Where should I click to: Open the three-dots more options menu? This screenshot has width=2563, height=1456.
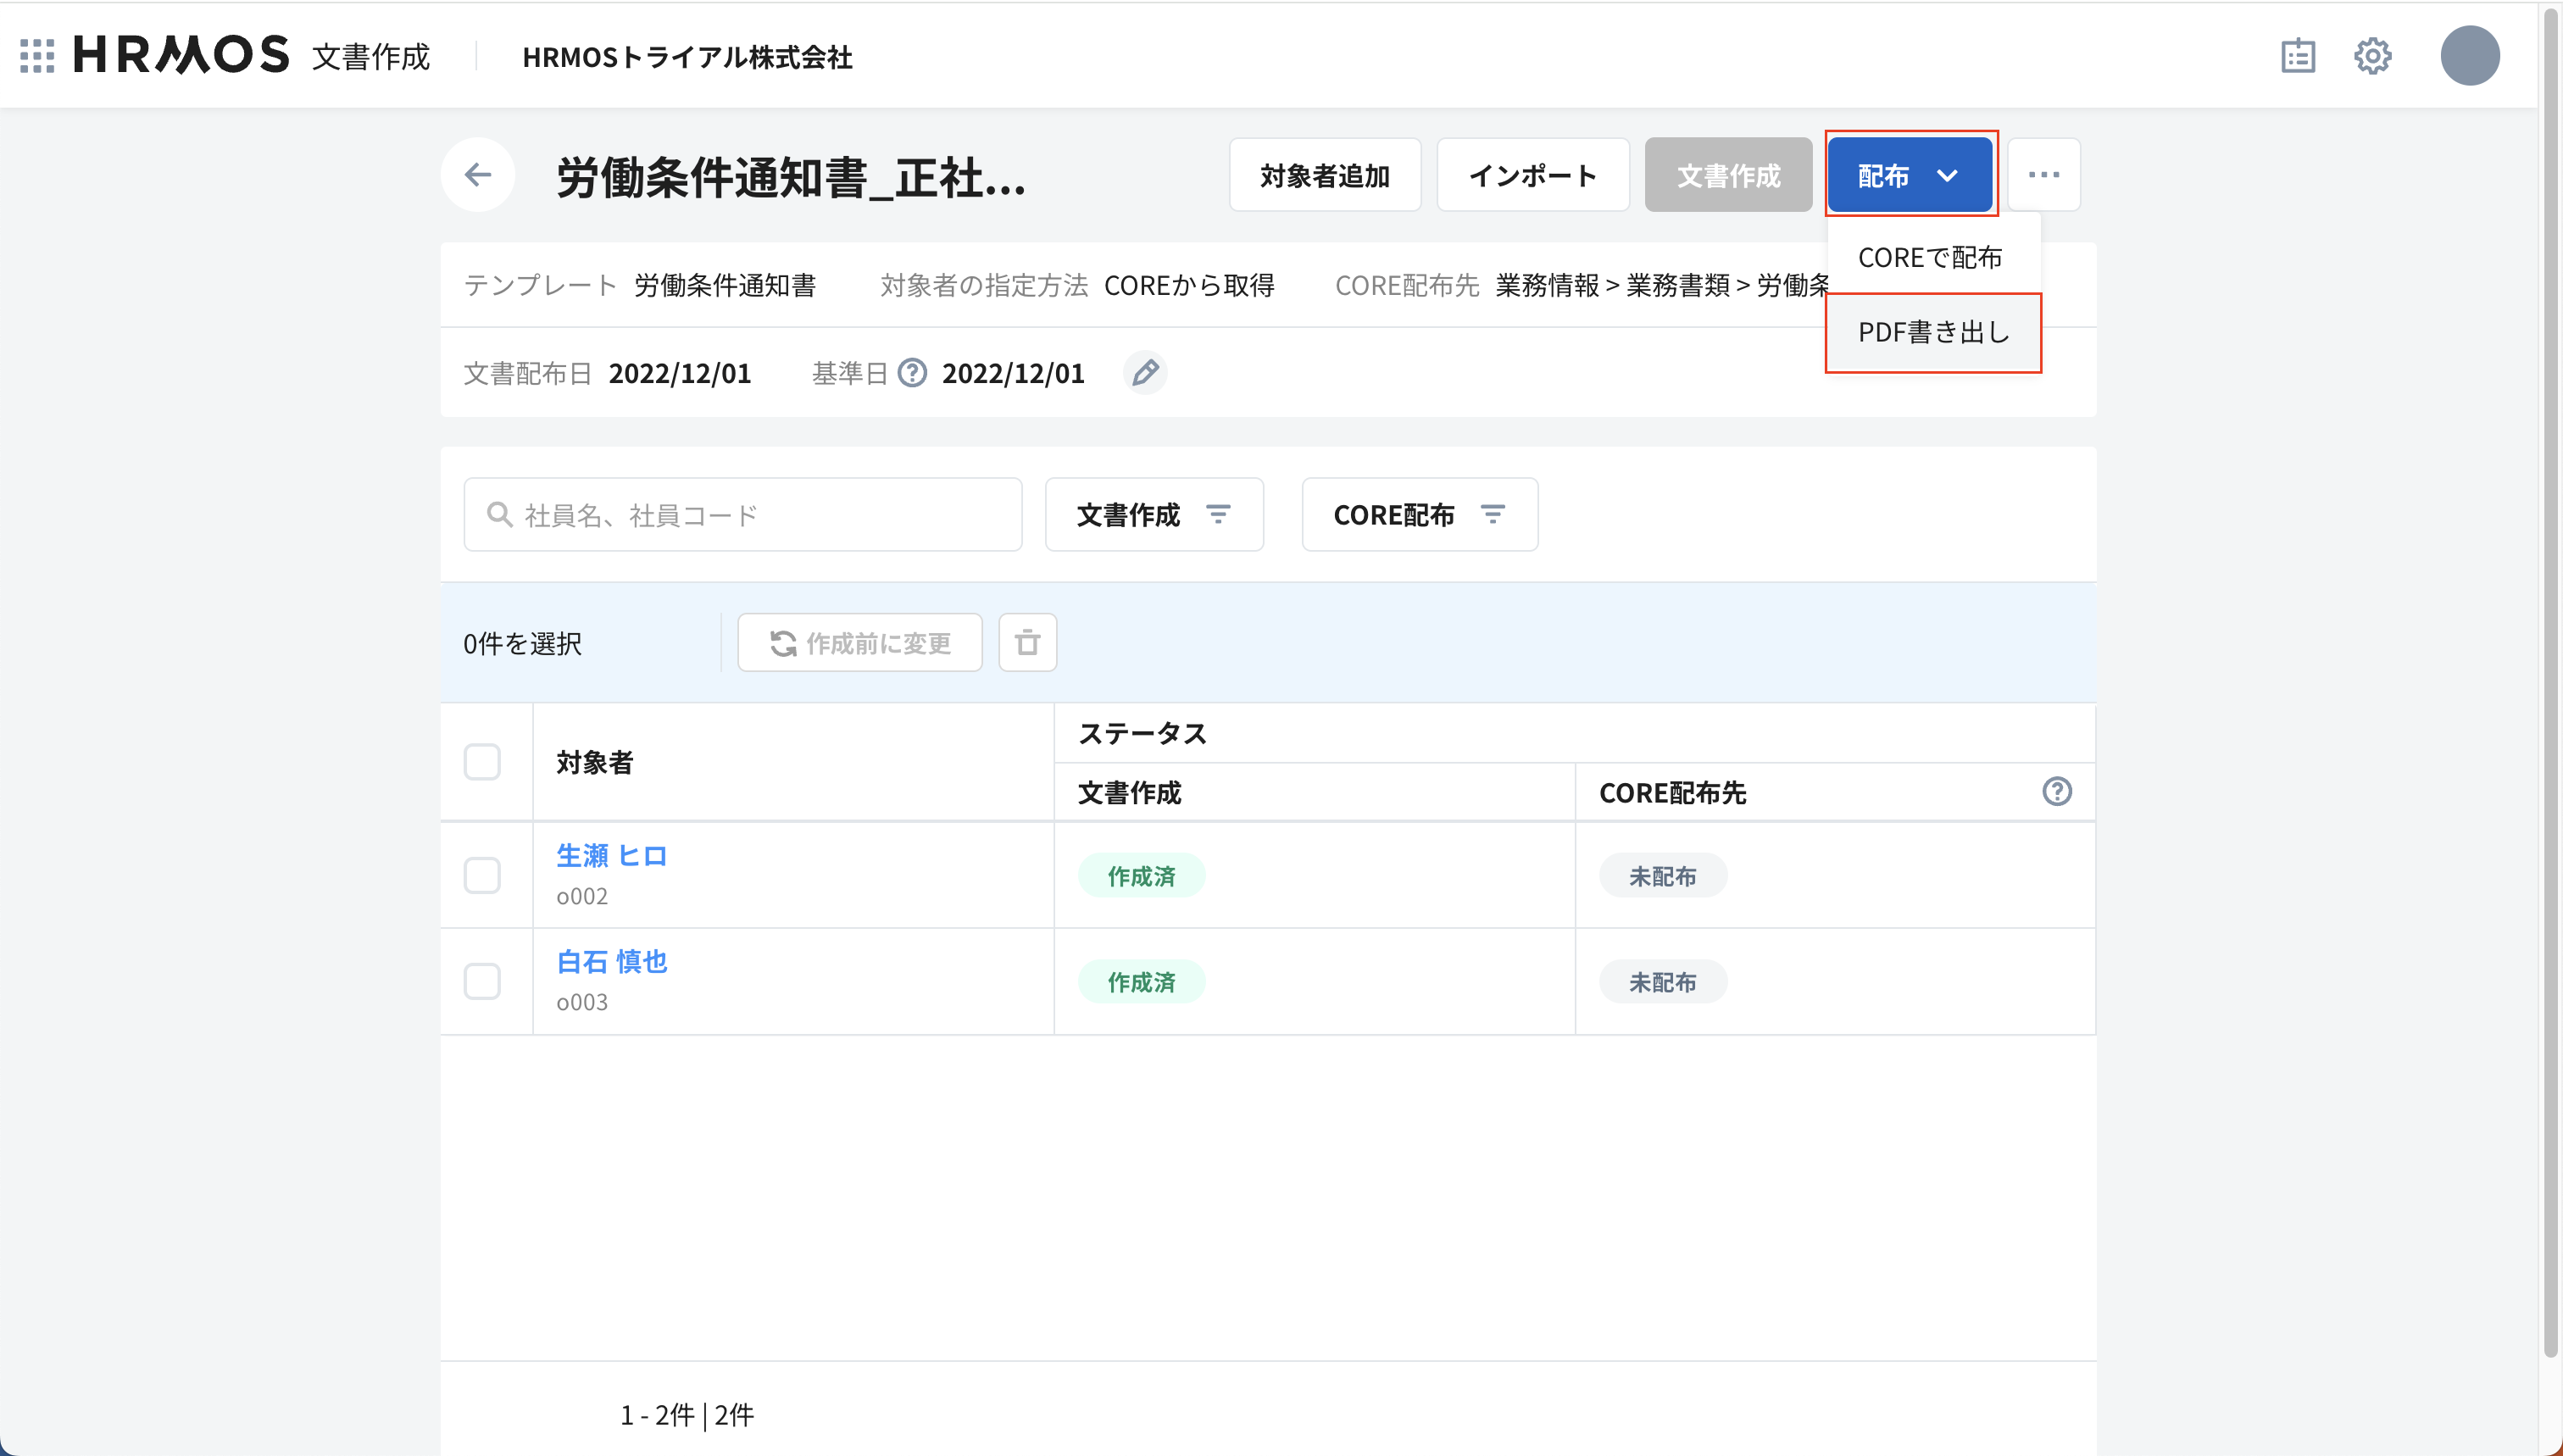tap(2043, 175)
